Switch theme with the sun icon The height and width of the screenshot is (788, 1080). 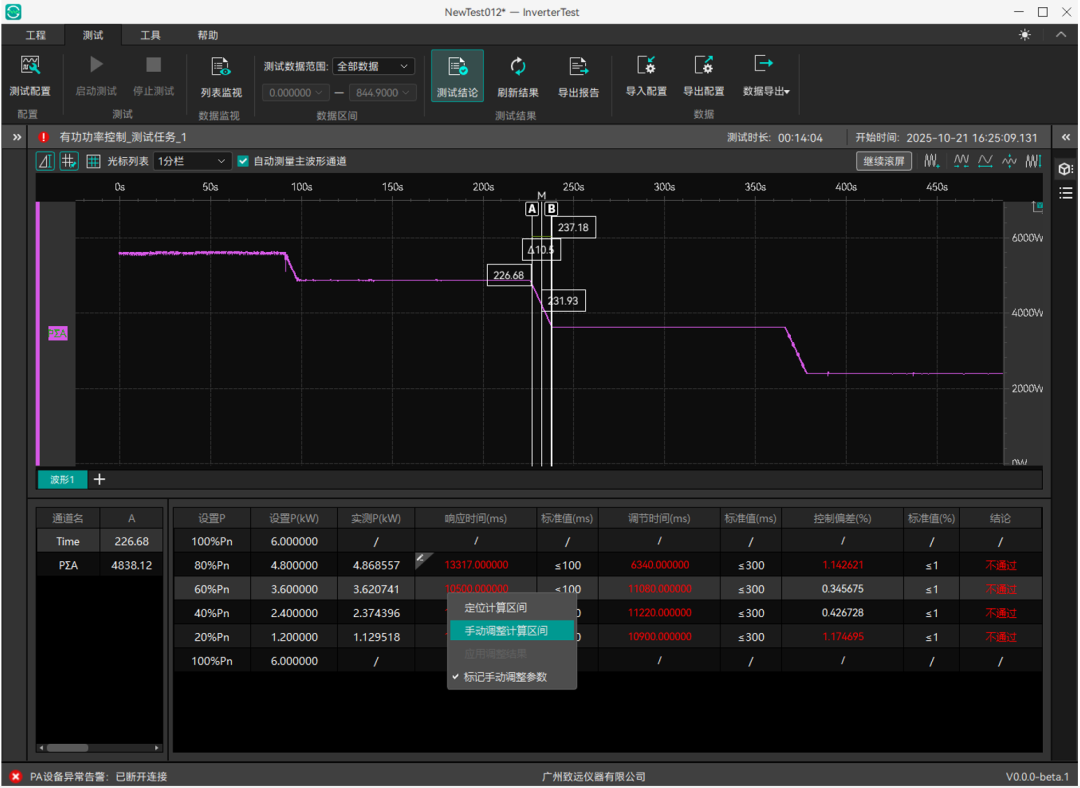coord(1024,35)
